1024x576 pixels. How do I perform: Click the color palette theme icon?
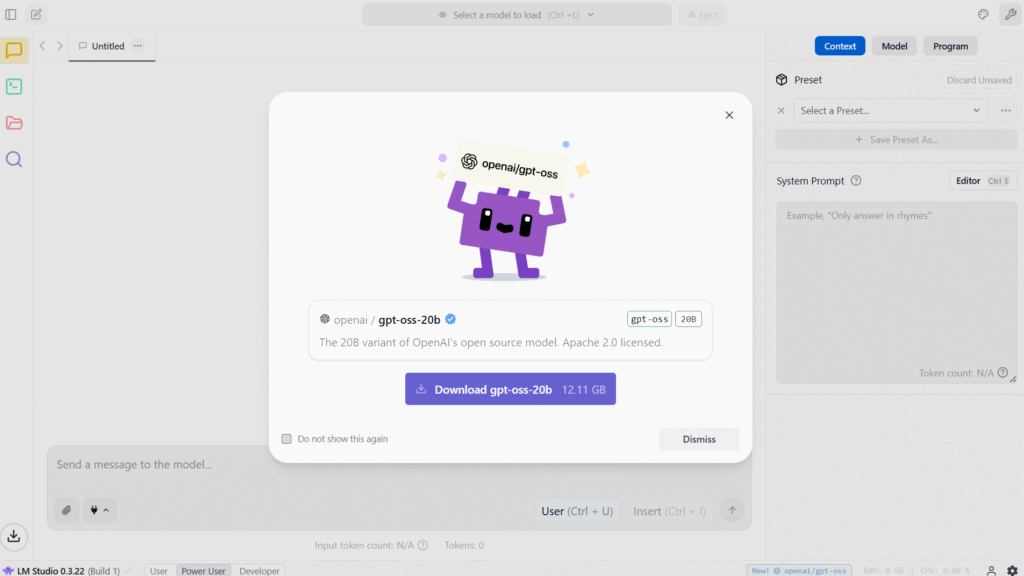982,15
